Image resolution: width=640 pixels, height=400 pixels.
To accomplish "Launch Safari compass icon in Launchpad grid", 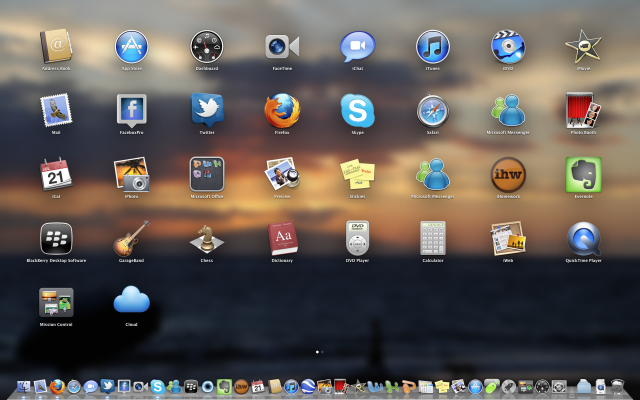I will click(x=433, y=111).
